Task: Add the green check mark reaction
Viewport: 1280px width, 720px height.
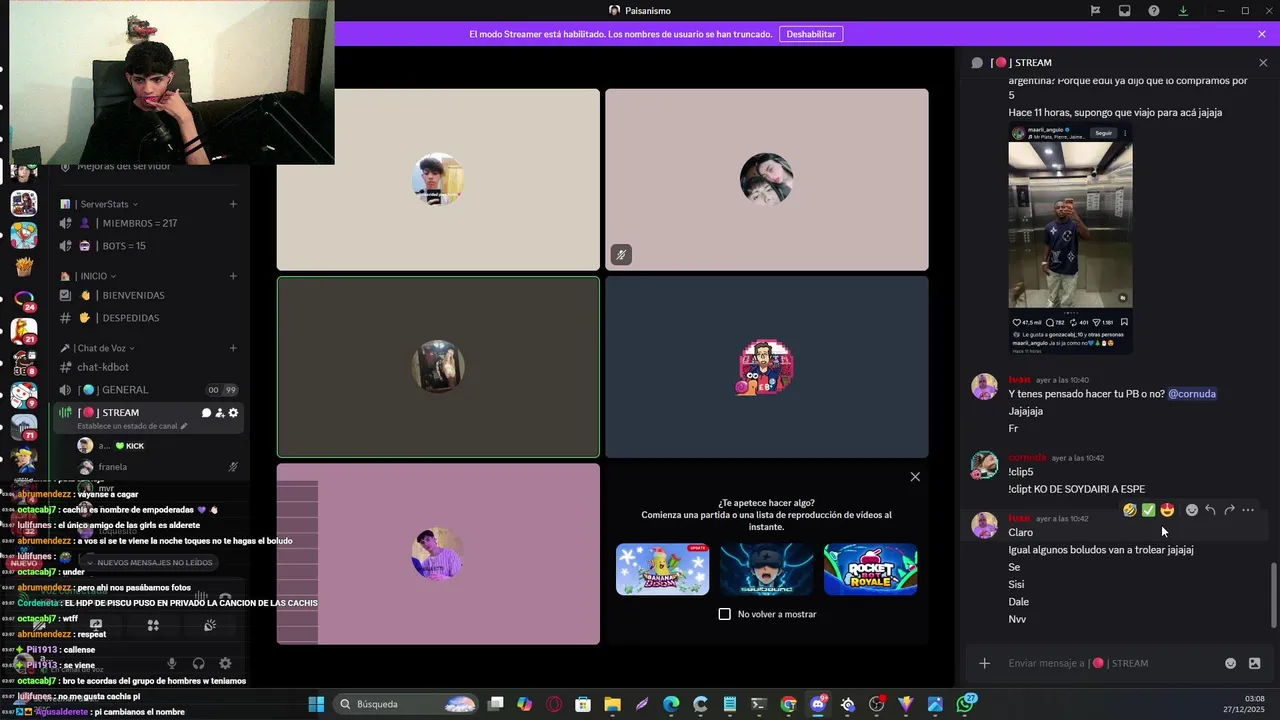Action: click(1148, 510)
